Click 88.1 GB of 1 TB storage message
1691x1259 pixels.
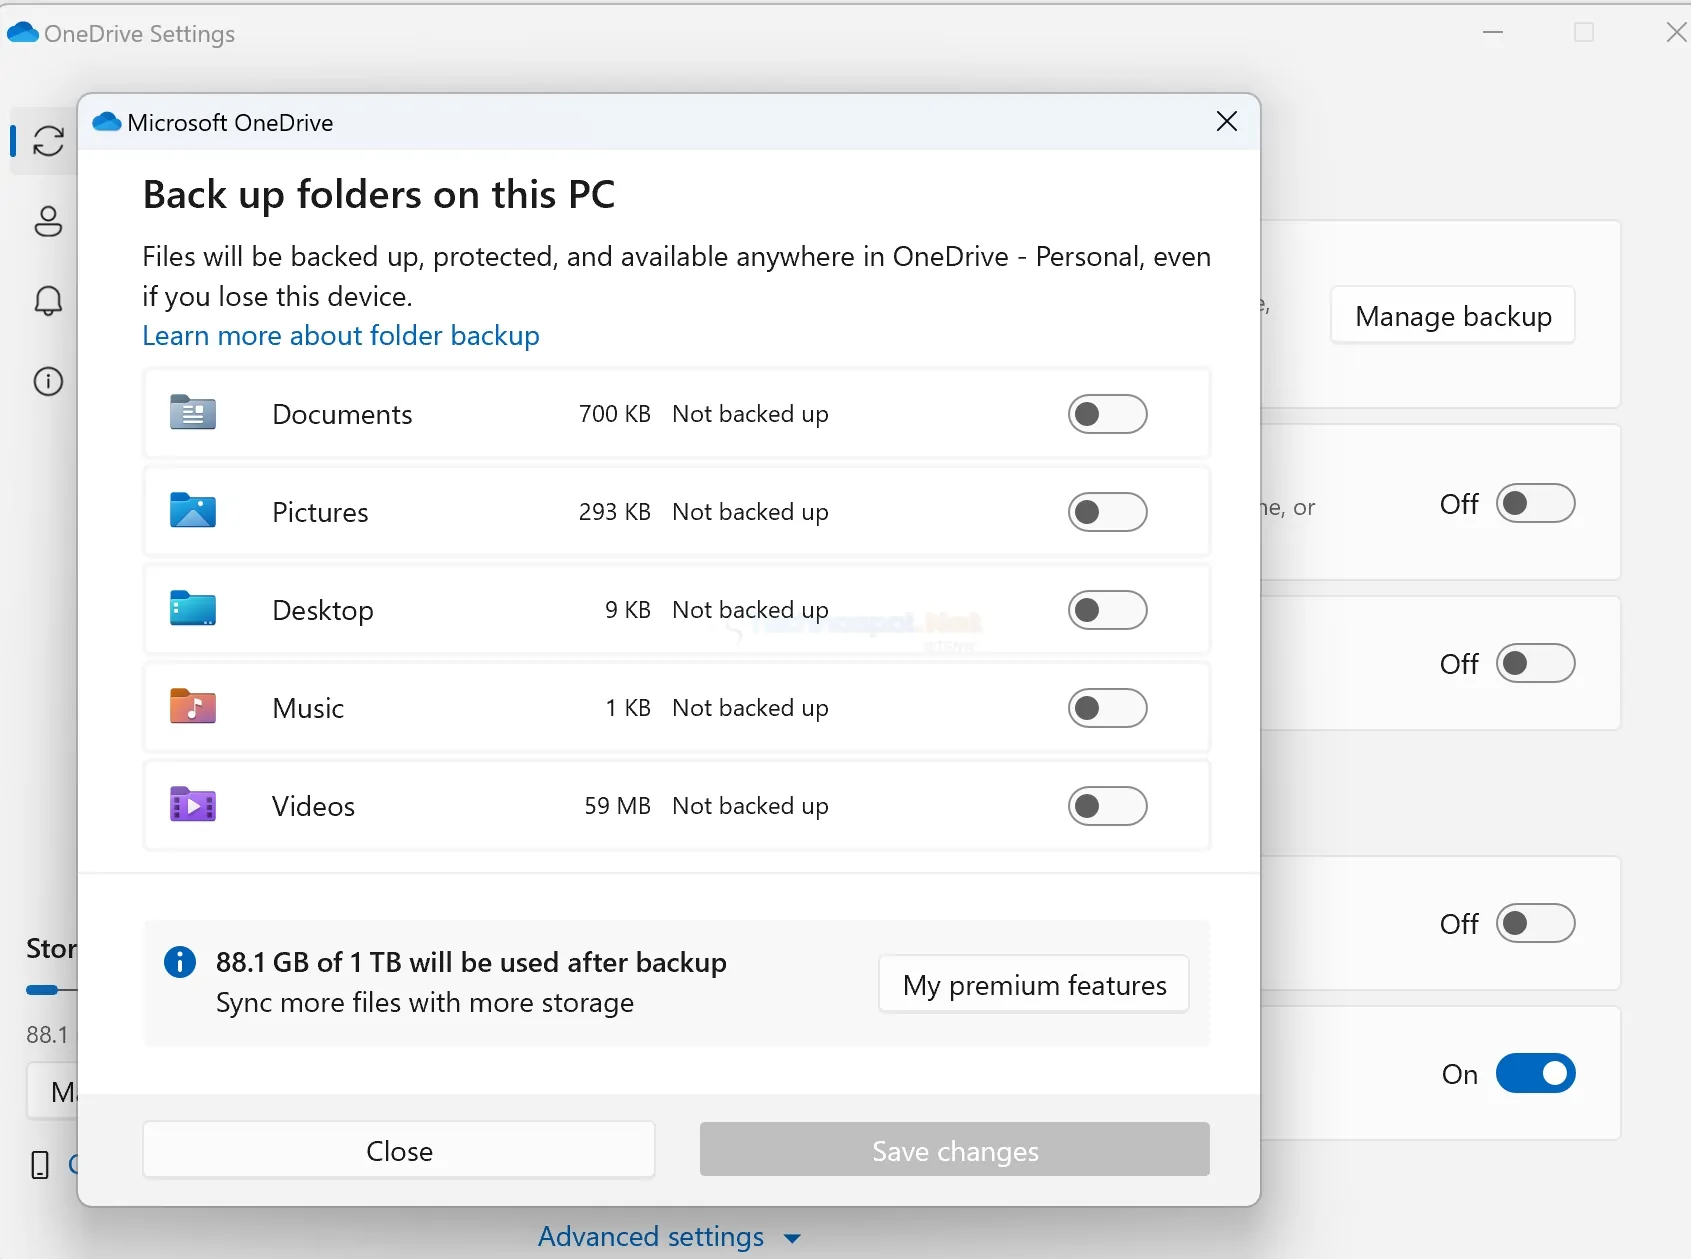tap(471, 962)
